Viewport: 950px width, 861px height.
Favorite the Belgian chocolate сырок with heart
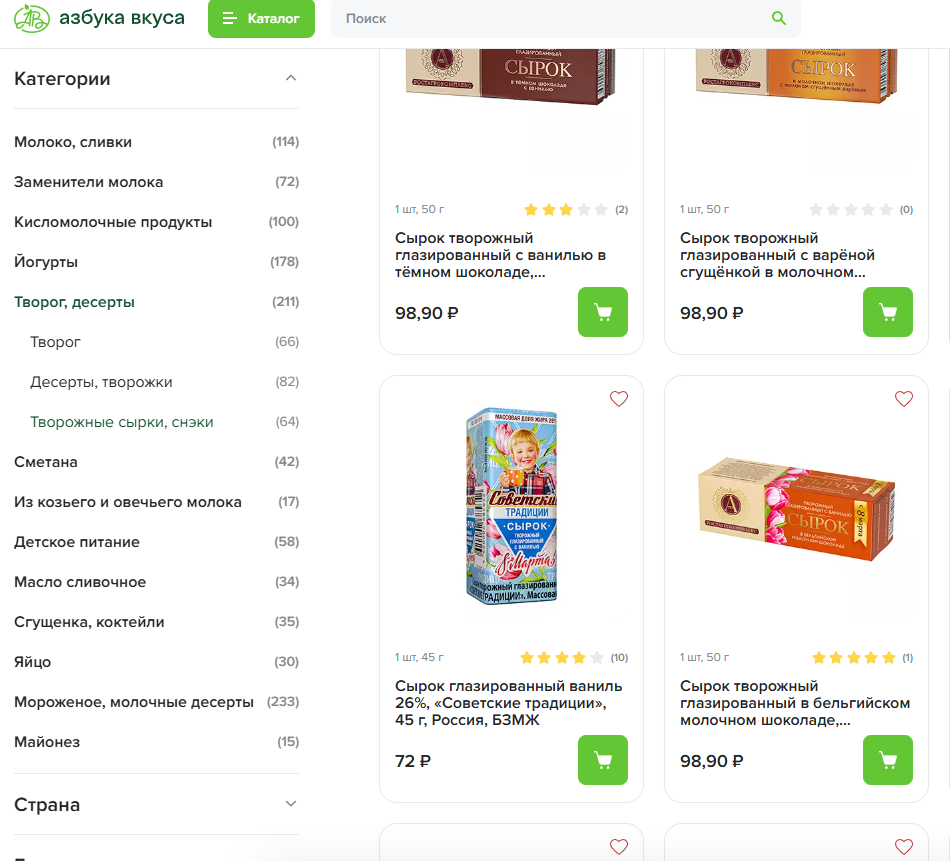click(x=904, y=399)
